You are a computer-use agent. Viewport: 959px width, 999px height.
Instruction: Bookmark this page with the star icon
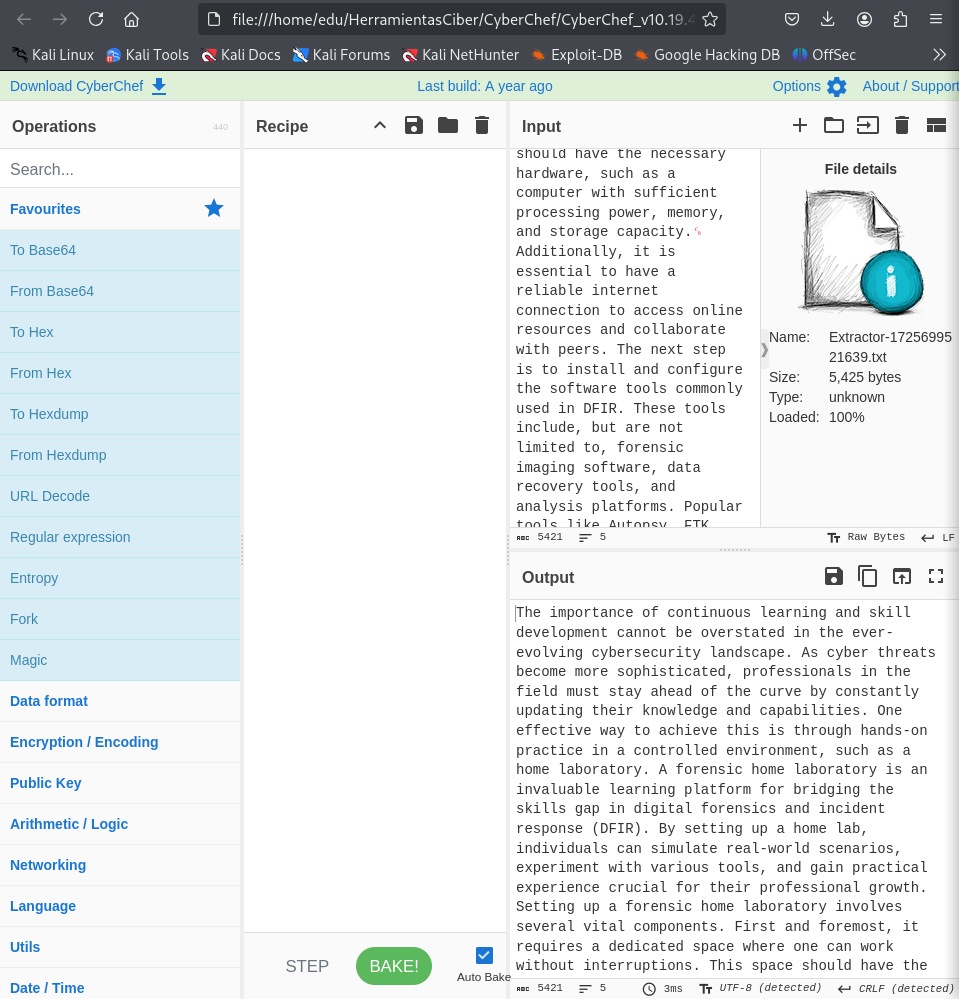710,20
